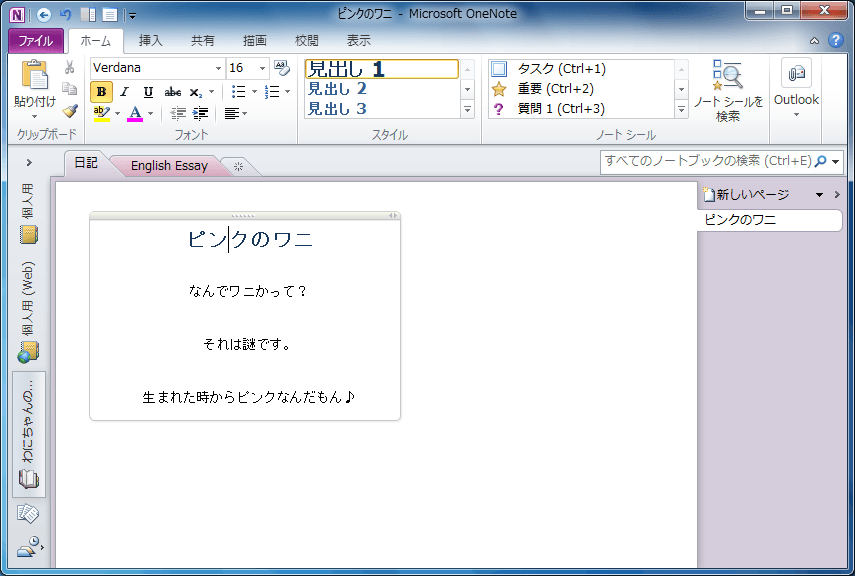
Task: Switch to the 描画 ribbon tab
Action: (x=255, y=40)
